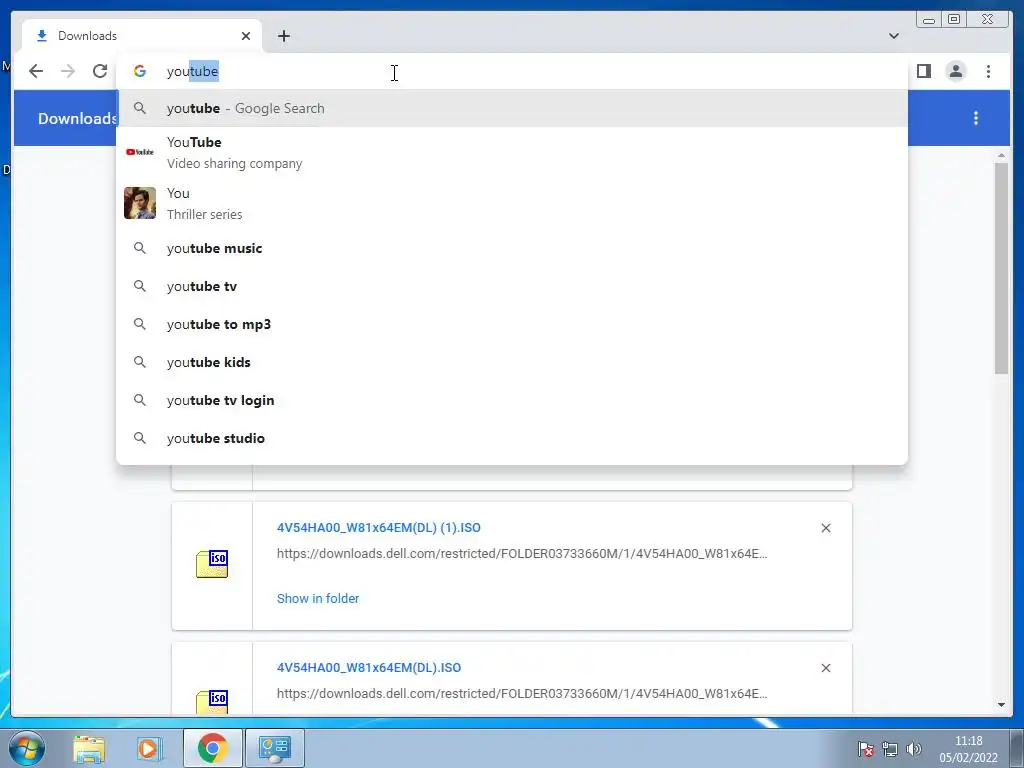Click scrollbar up arrow

[x=1001, y=155]
